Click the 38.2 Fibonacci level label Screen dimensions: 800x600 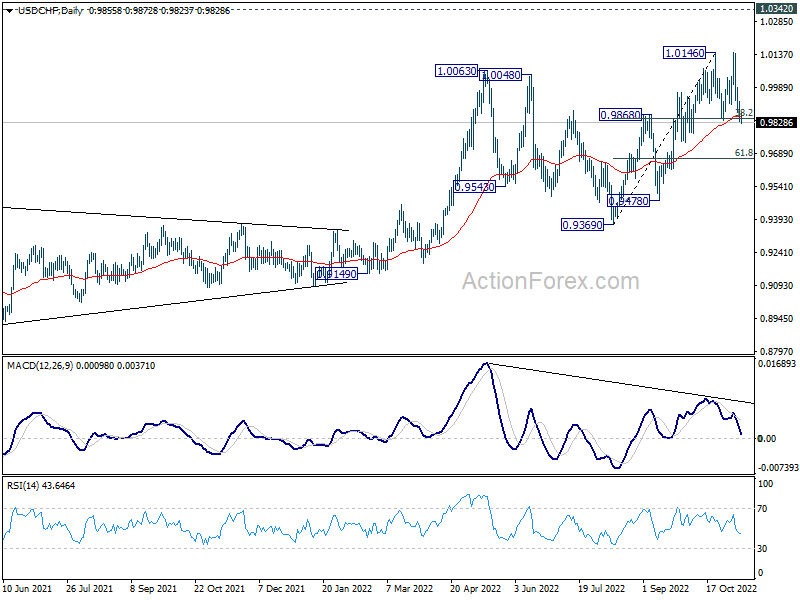click(744, 112)
